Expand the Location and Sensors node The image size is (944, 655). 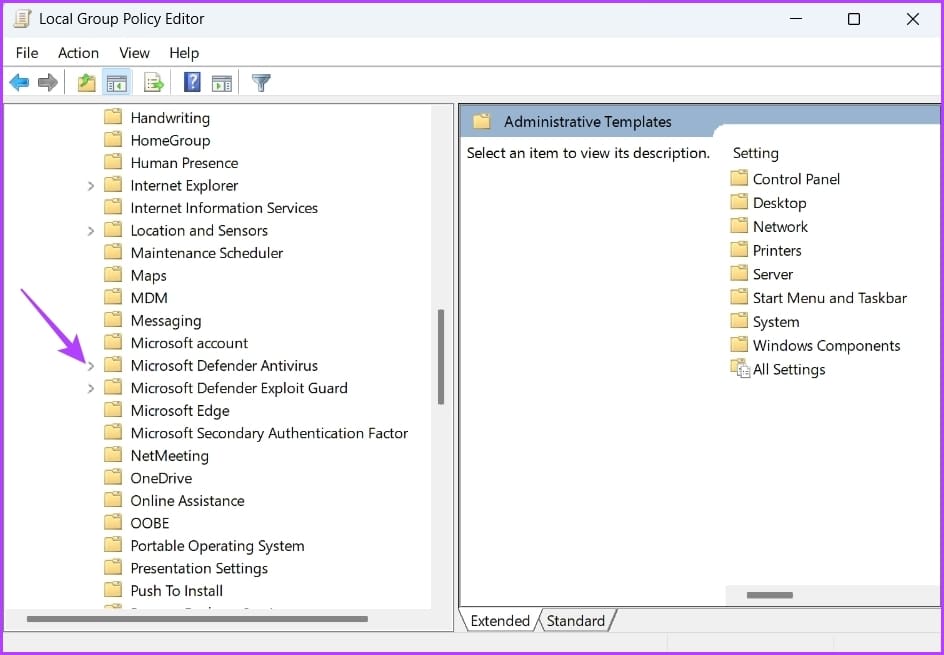coord(91,231)
